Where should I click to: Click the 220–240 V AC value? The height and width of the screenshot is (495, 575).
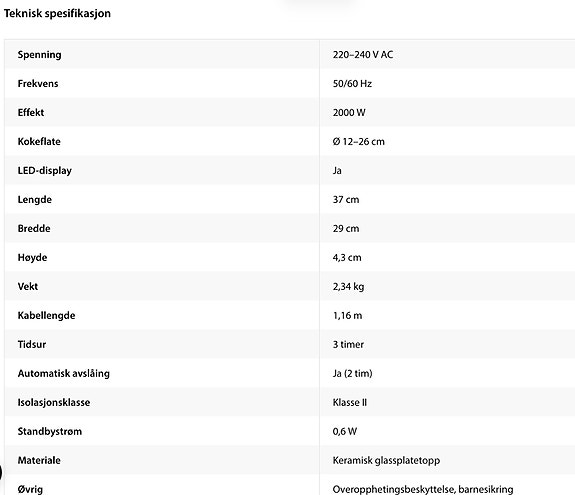[x=363, y=55]
